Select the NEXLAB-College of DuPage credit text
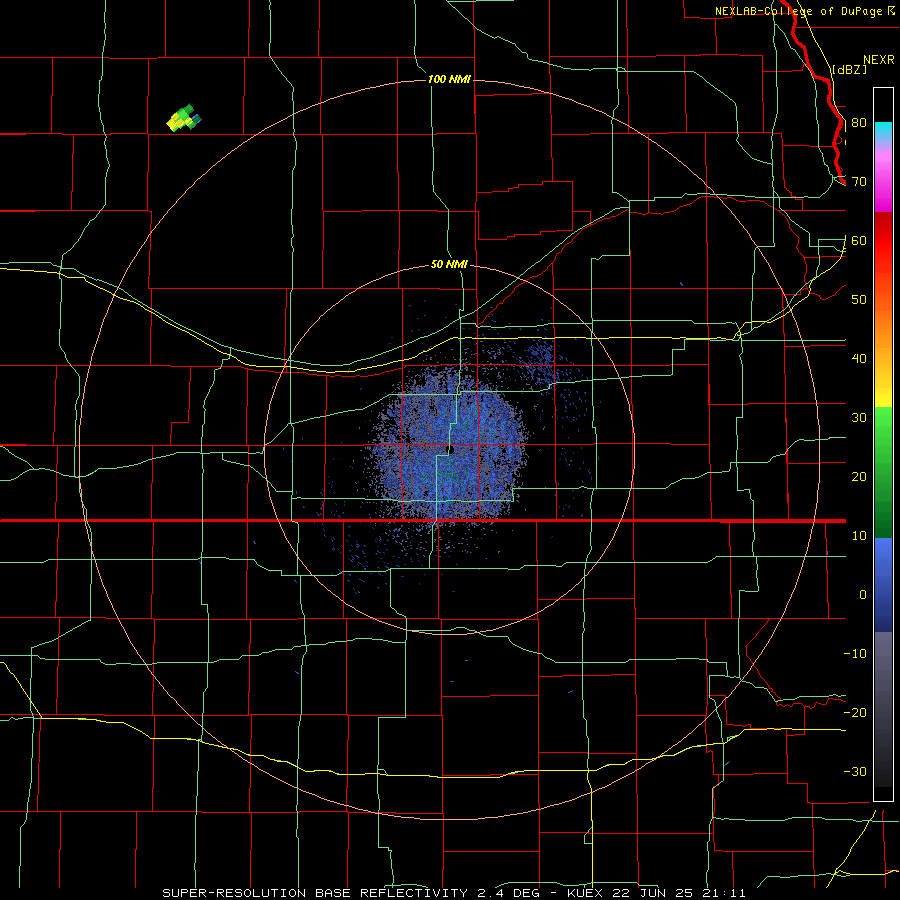The image size is (900, 900). (798, 11)
